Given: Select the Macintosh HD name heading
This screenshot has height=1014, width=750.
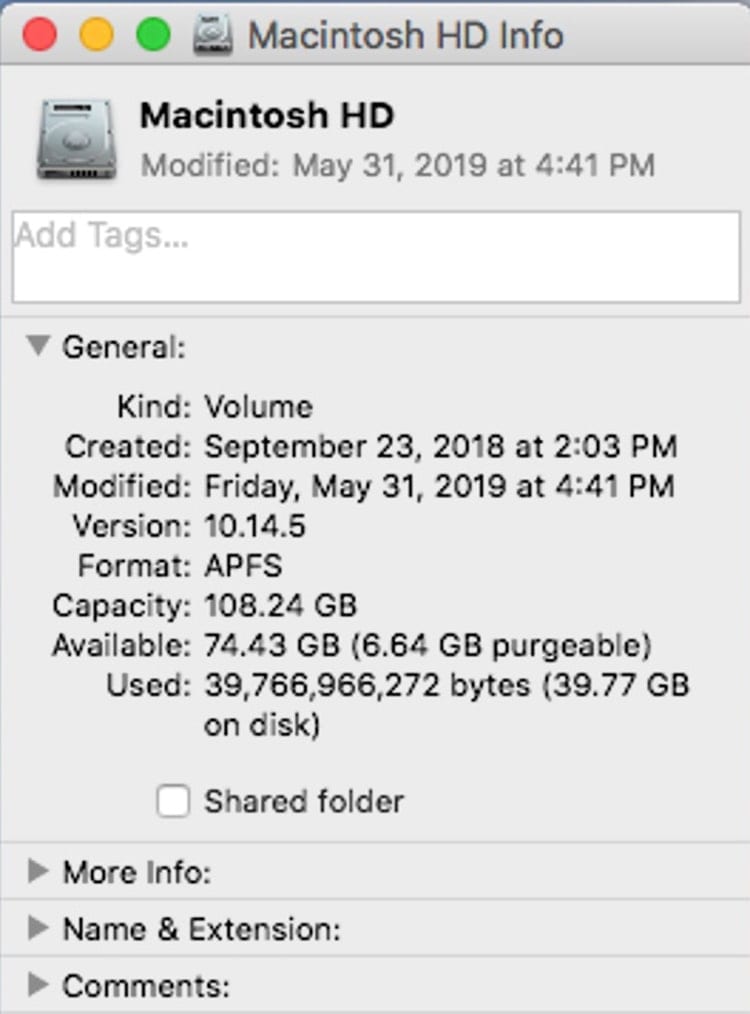Looking at the screenshot, I should click(266, 116).
